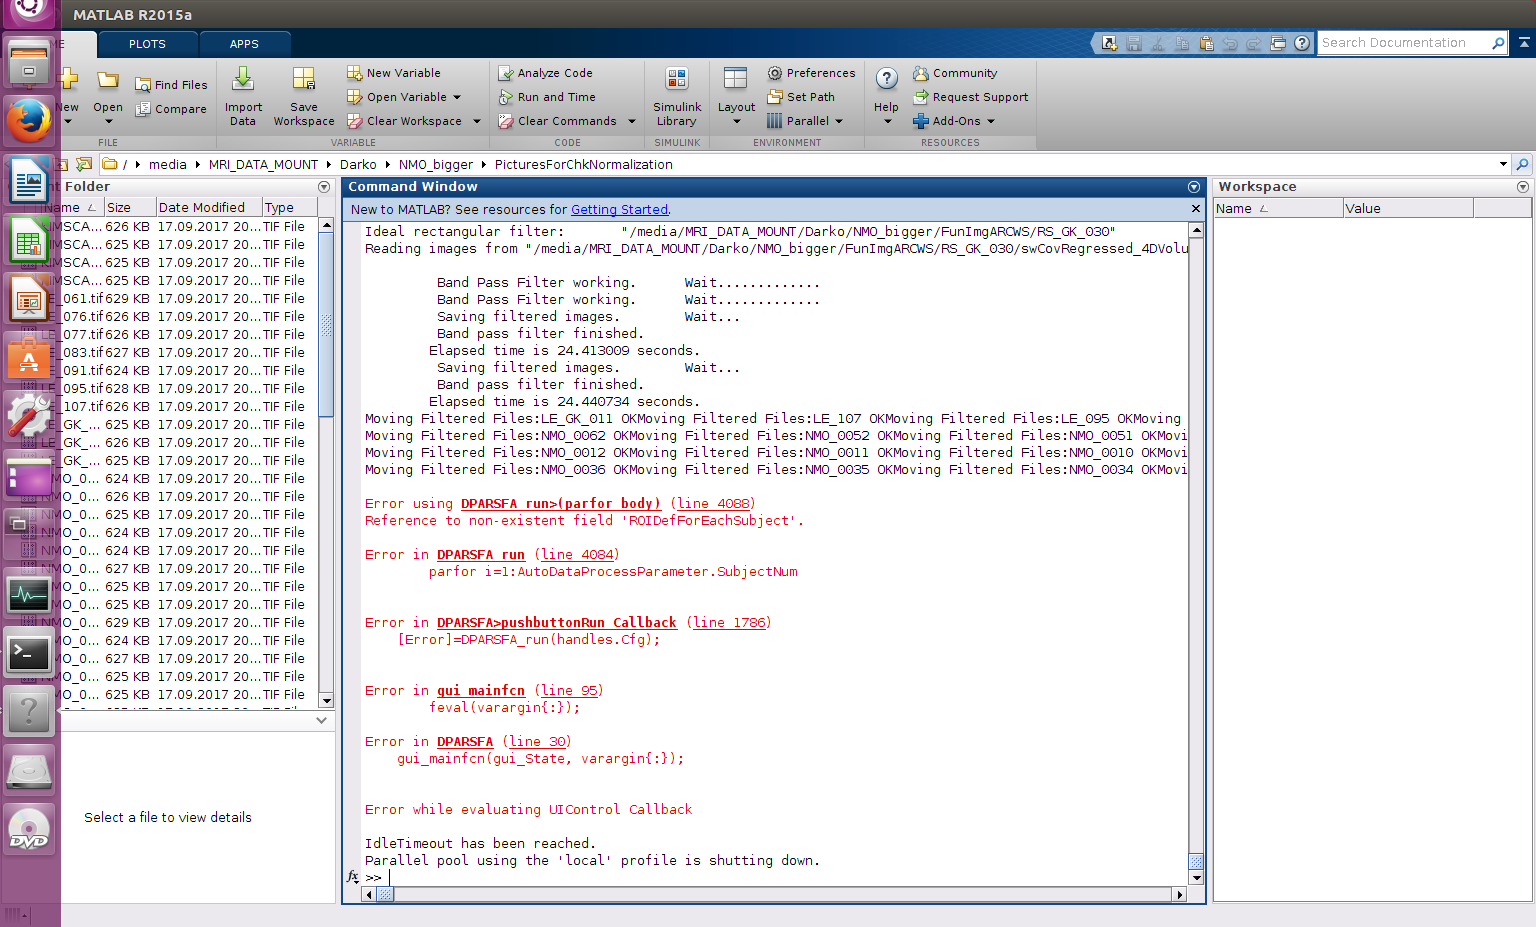Viewport: 1536px width, 927px height.
Task: Open the DPARSFA_run>(parfor_body) error link
Action: tap(561, 503)
